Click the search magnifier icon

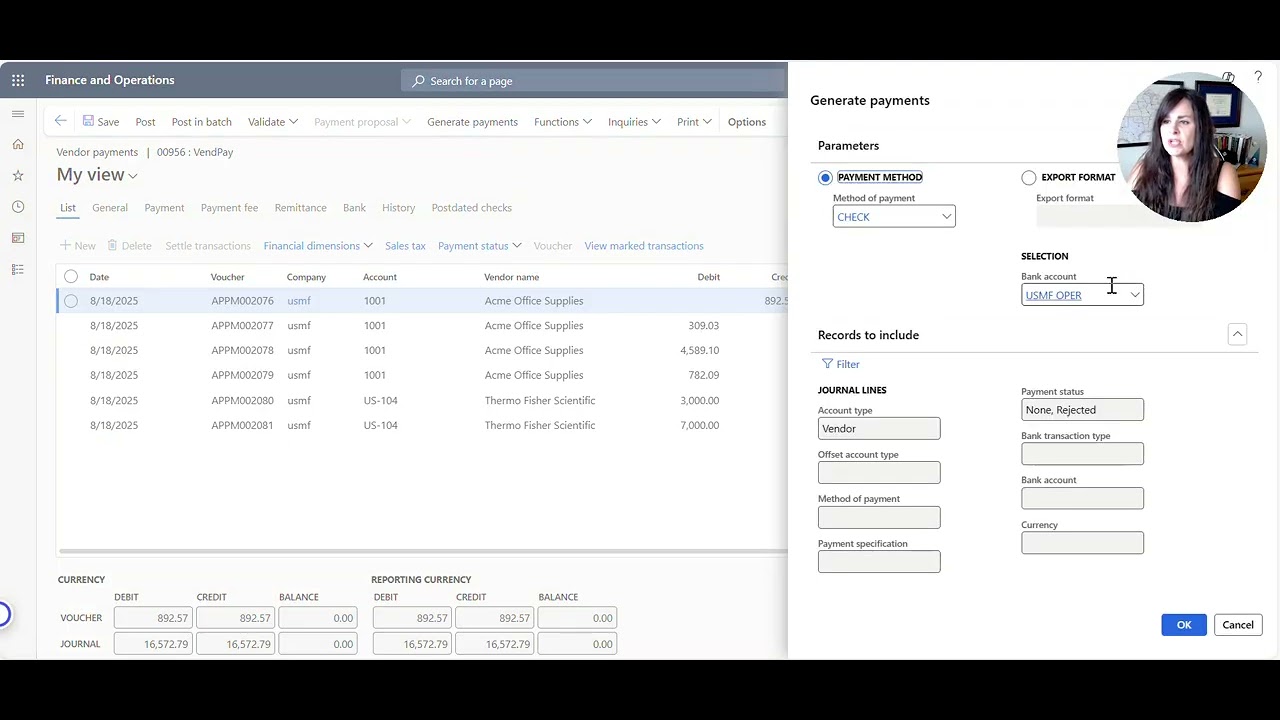coord(418,81)
